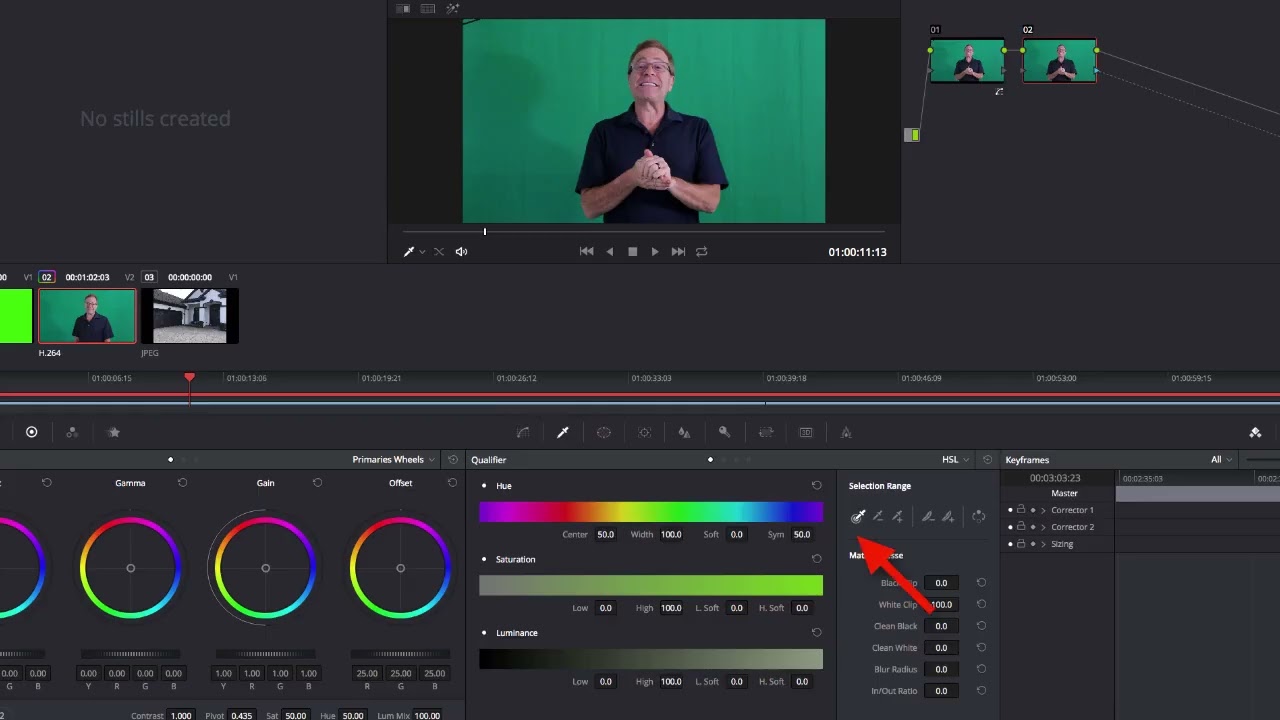
Task: Expand the Corrector 1 keyframe track
Action: (1043, 510)
